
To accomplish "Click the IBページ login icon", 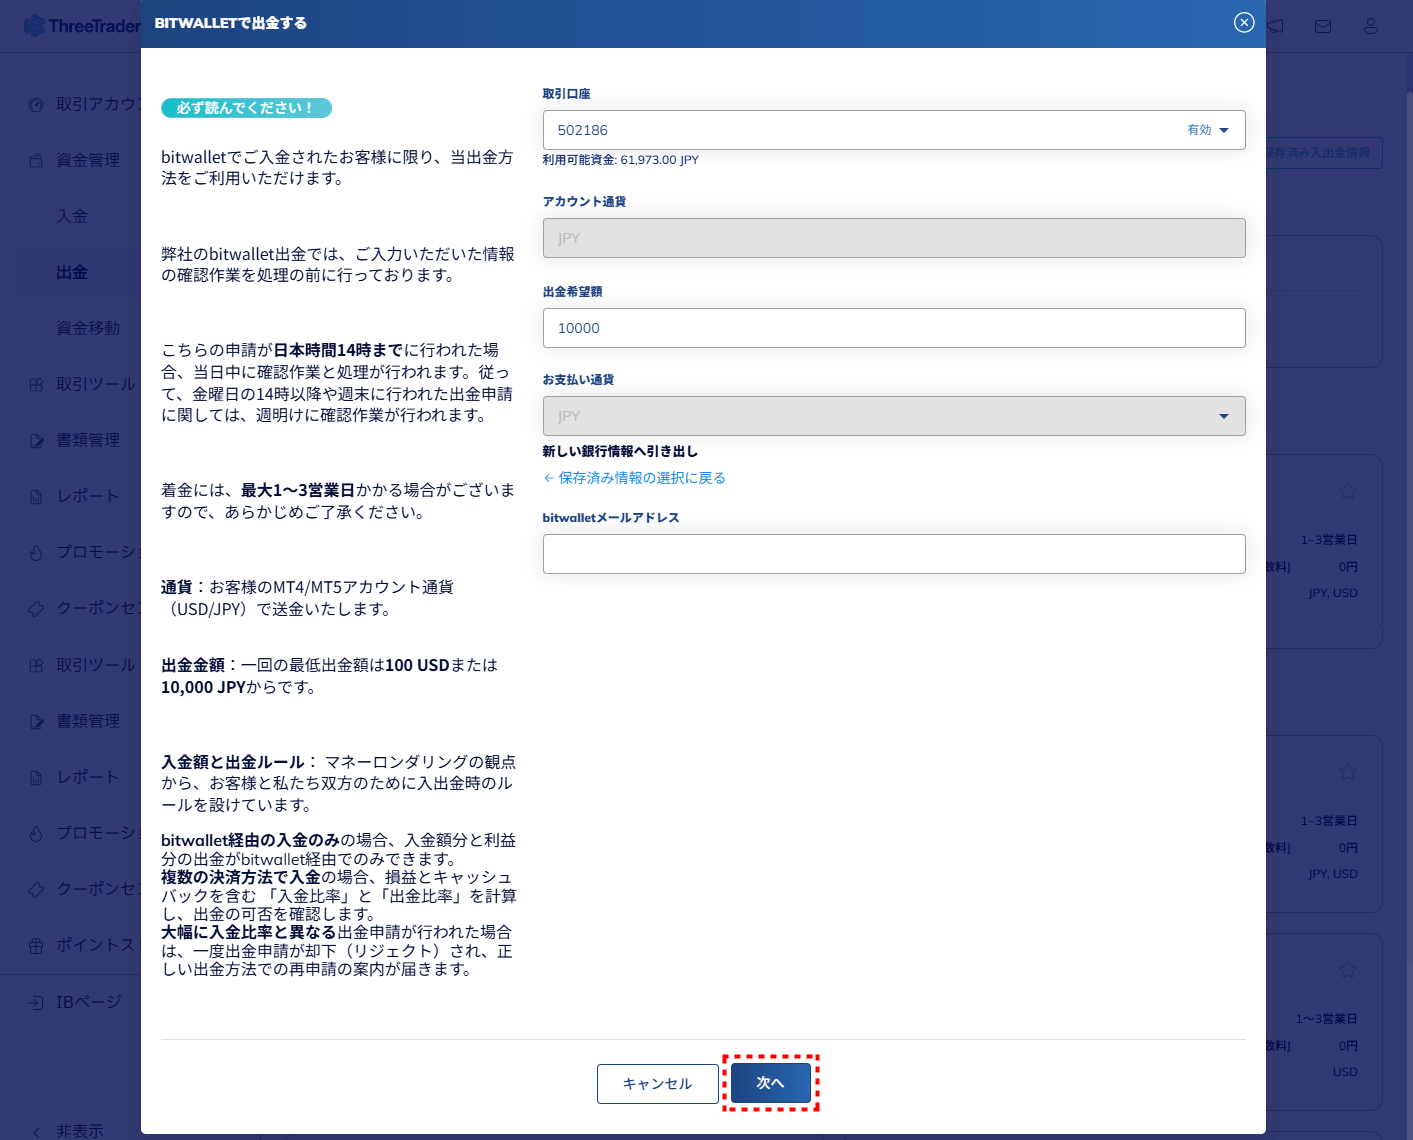I will 36,1002.
